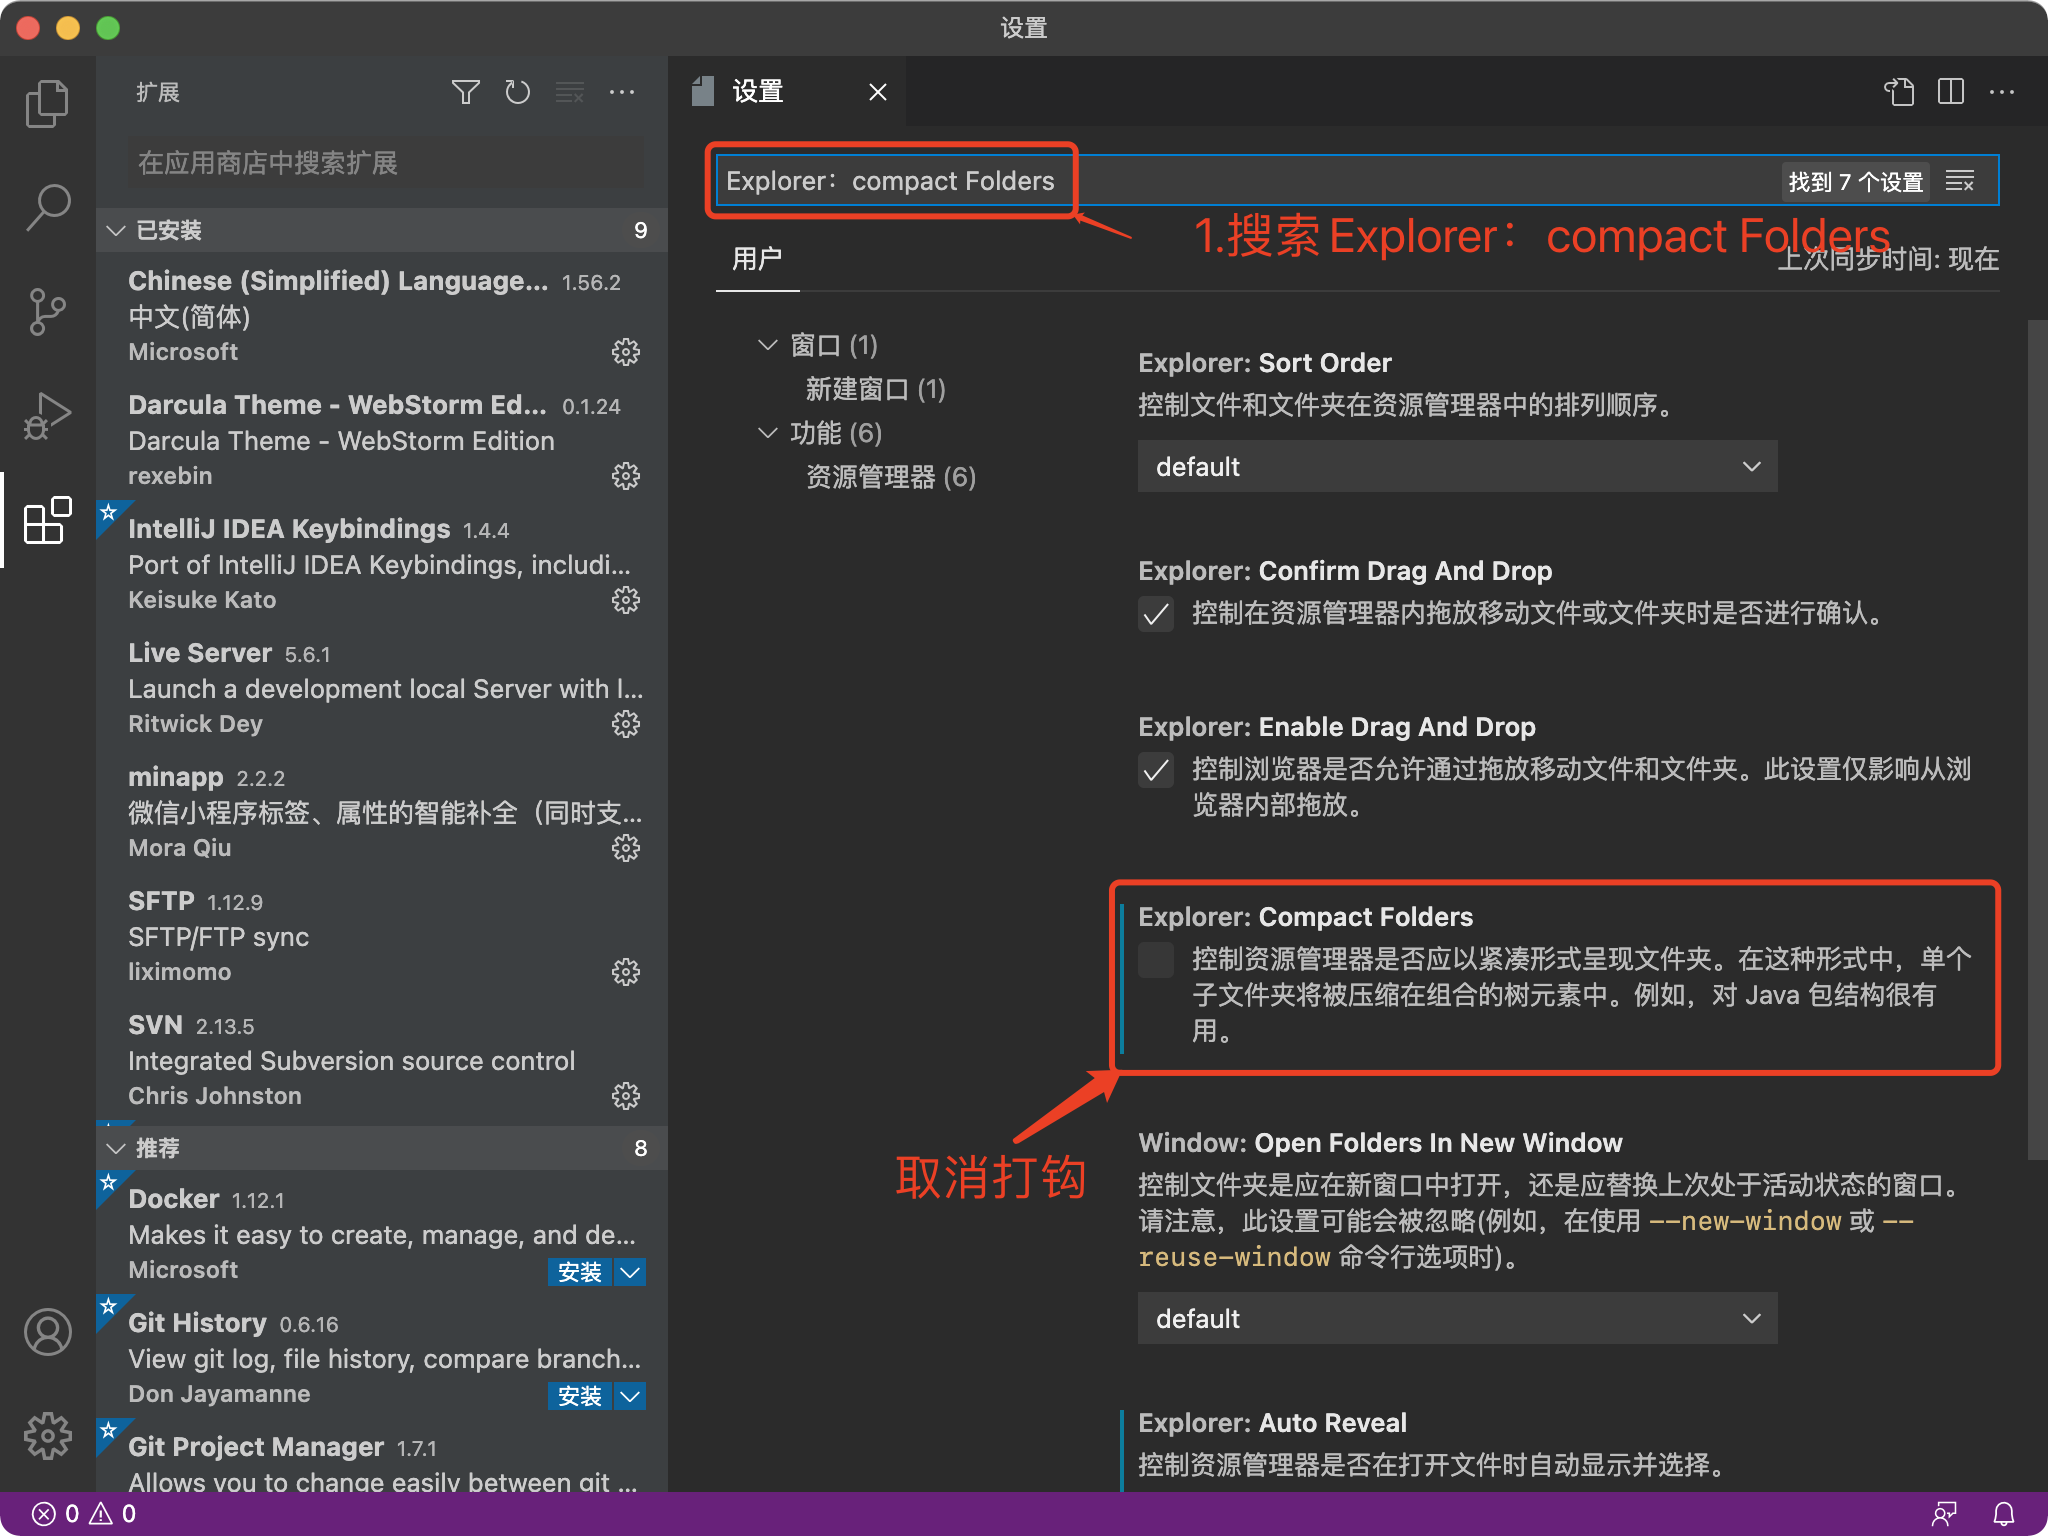2048x1536 pixels.
Task: Enable the Explorer: Compact Folders checkbox
Action: coord(1156,960)
